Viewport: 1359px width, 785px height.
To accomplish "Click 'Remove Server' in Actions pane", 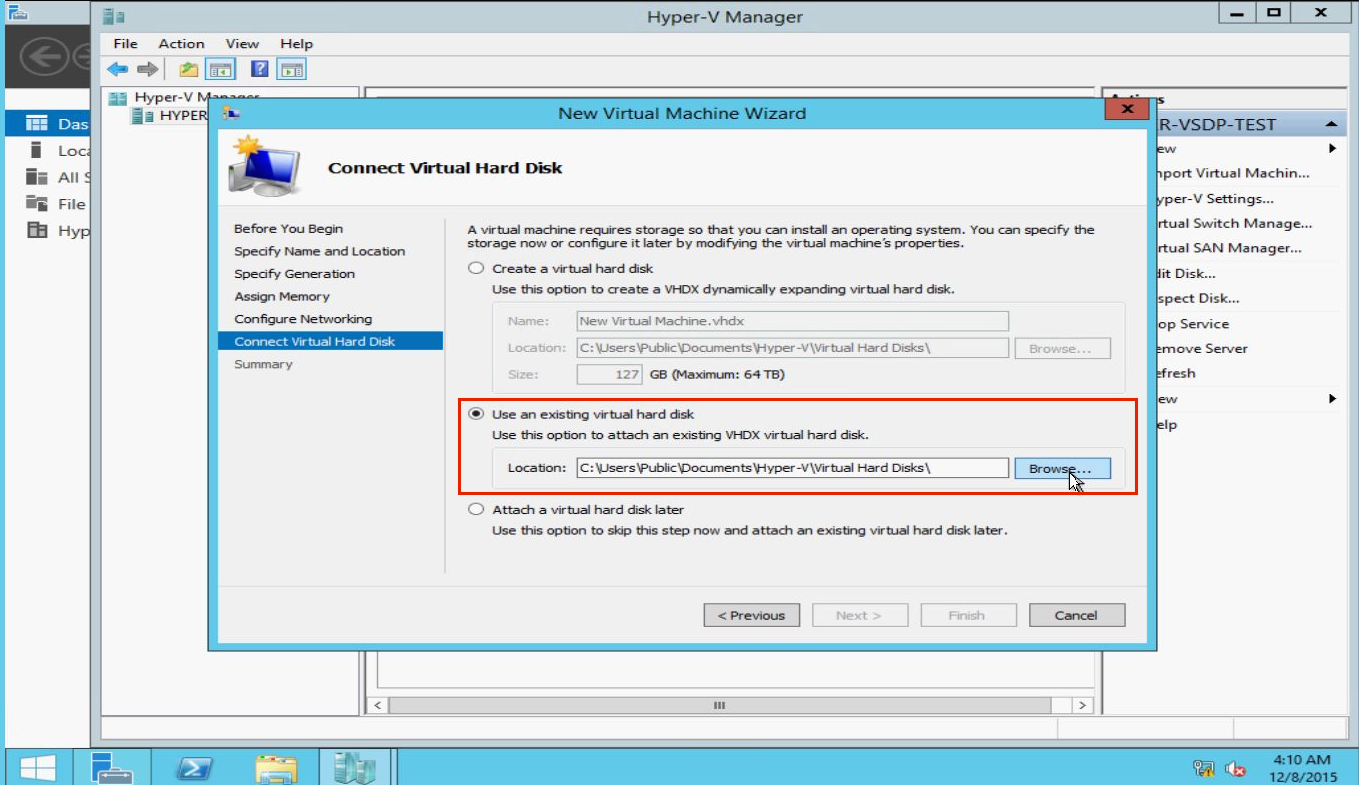I will pos(1200,349).
